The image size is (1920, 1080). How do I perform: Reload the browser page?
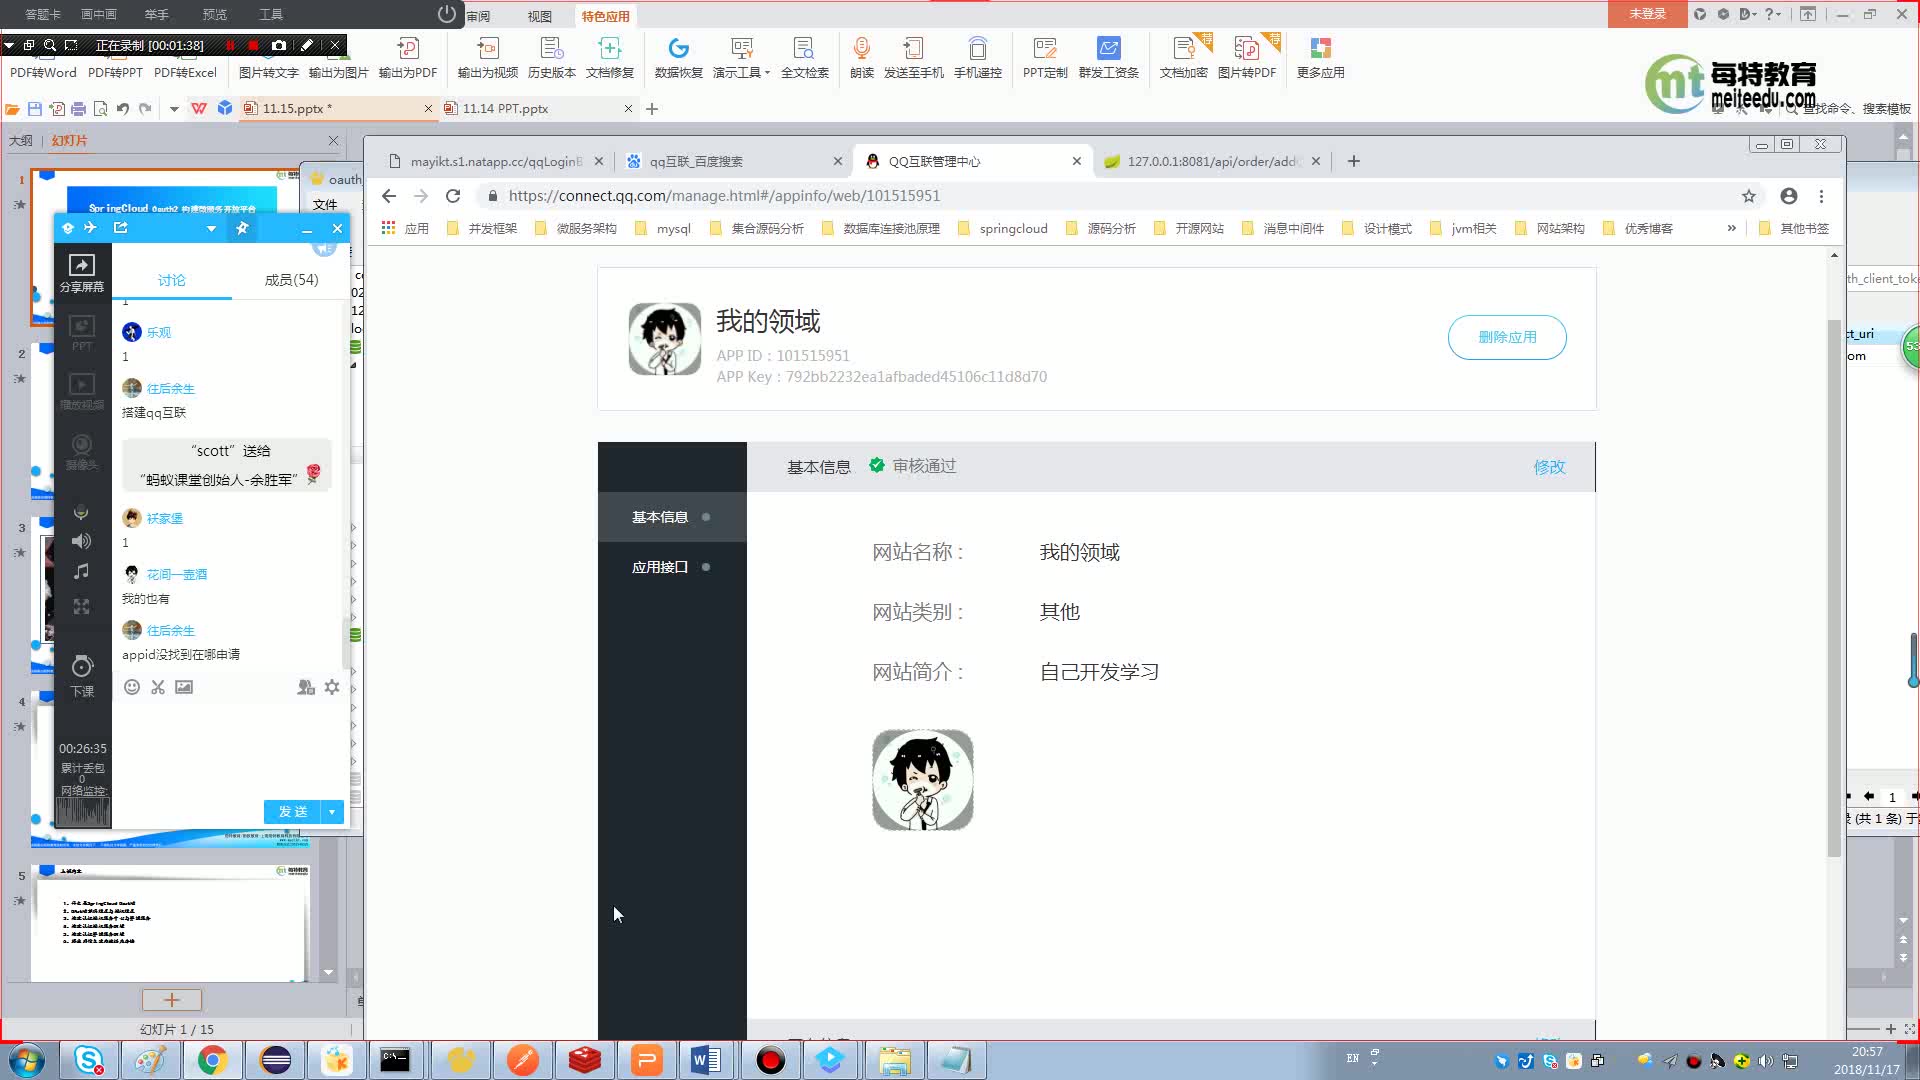[453, 196]
